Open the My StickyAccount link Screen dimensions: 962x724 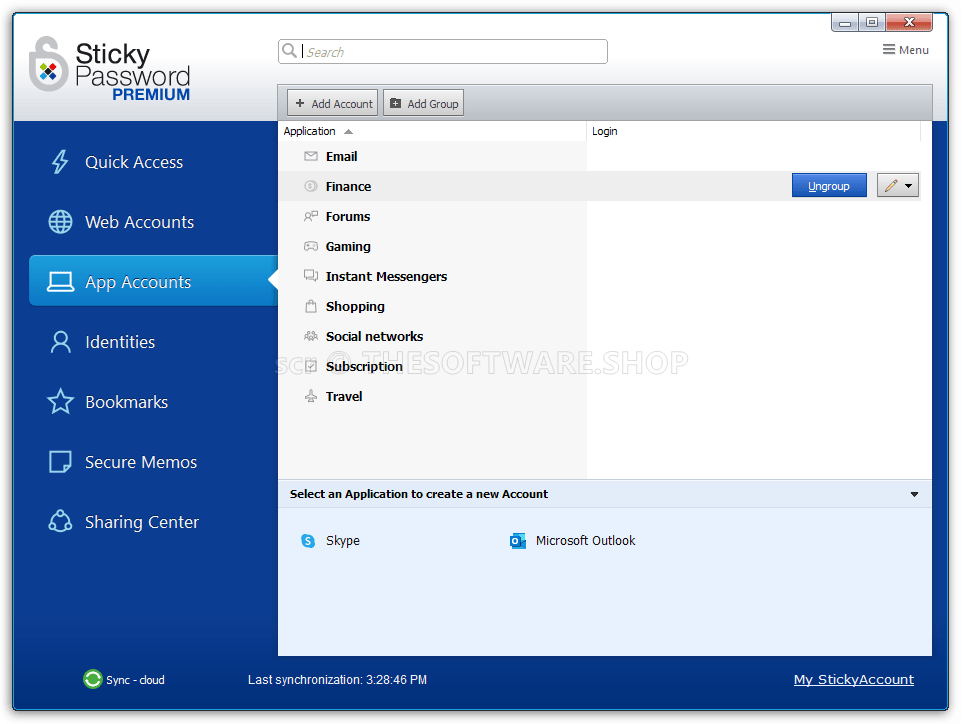(853, 679)
